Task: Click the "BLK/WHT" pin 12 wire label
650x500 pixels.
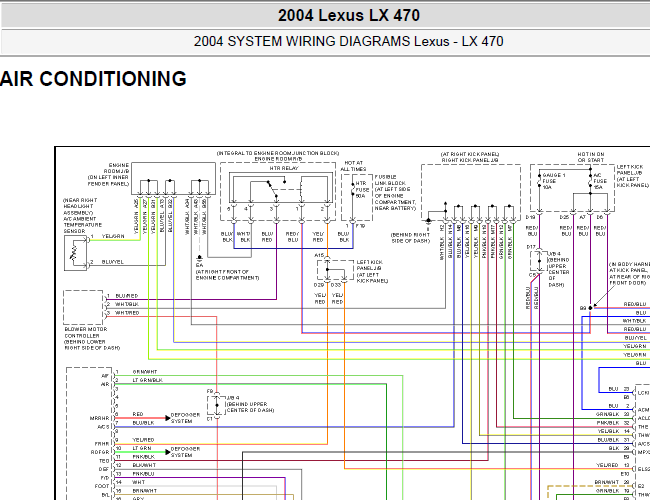Action: [144, 465]
